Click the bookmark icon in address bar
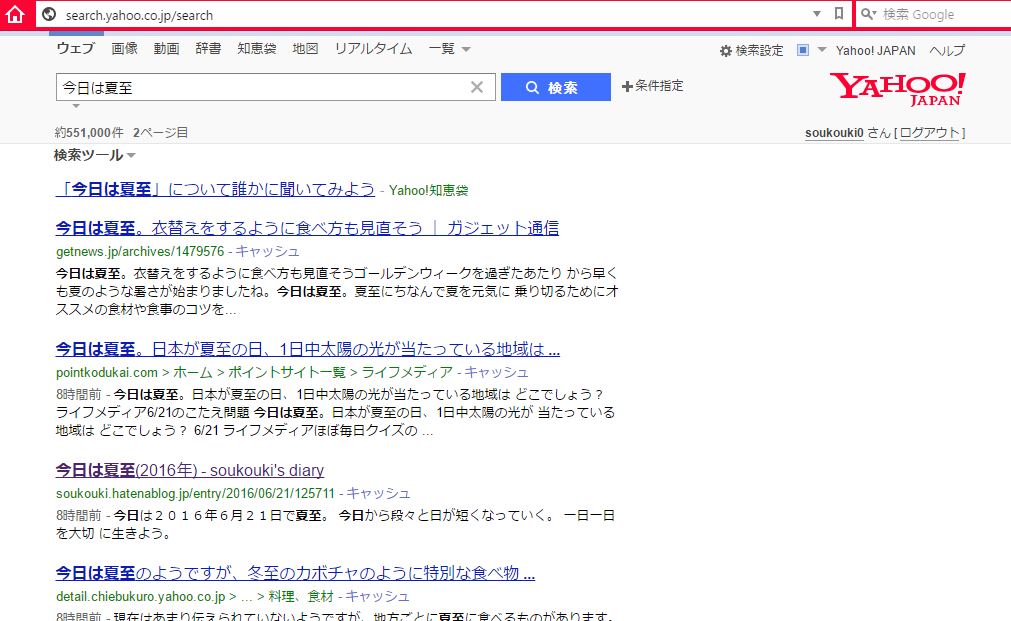The image size is (1011, 621). pos(838,14)
